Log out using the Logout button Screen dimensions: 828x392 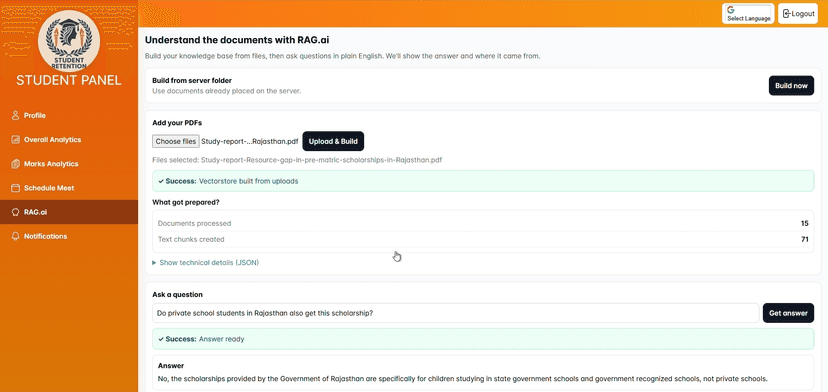pyautogui.click(x=798, y=14)
